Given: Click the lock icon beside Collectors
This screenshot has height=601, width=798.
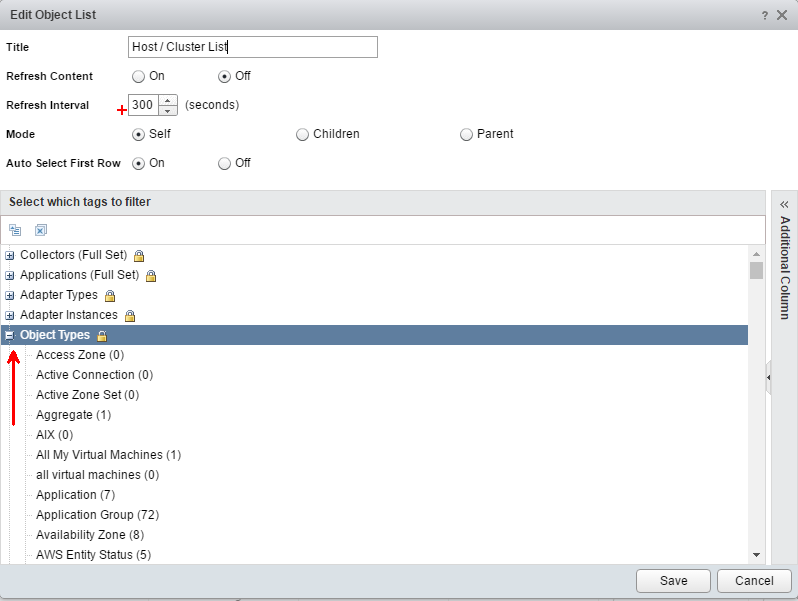Looking at the screenshot, I should [139, 256].
